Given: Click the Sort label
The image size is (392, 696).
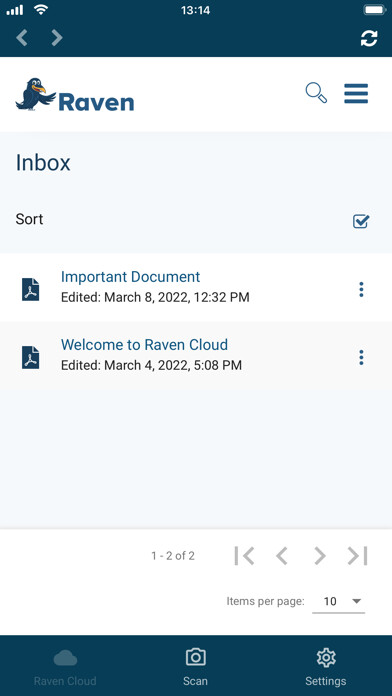Looking at the screenshot, I should 29,219.
